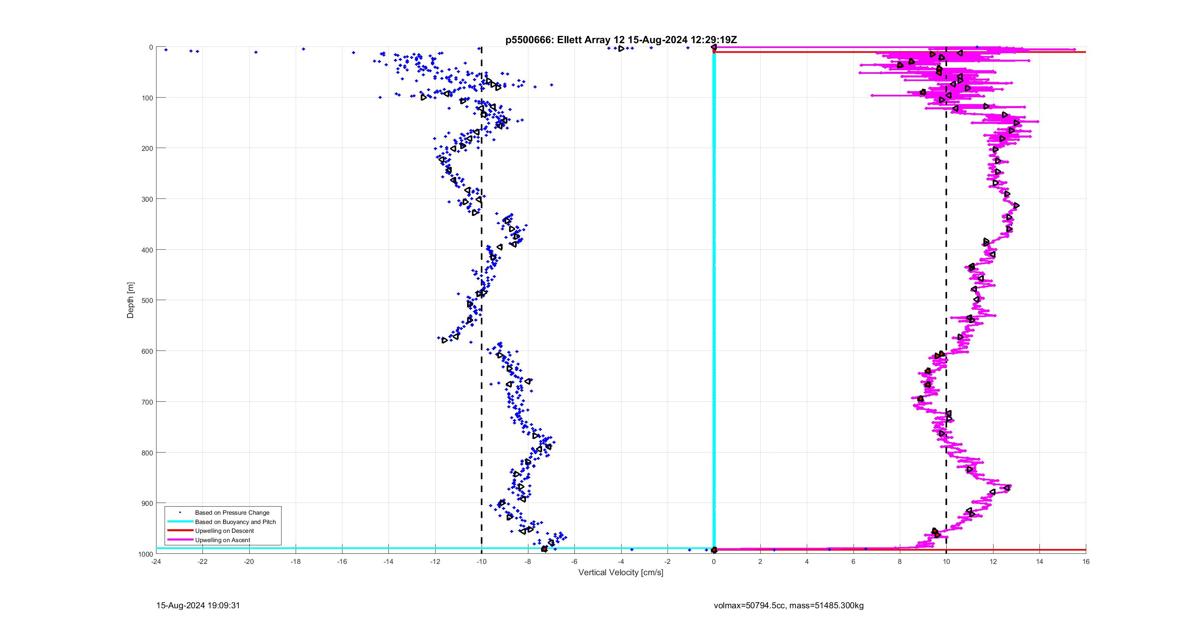The width and height of the screenshot is (1200, 622).
Task: Click the x-axis tick label '-16'
Action: pyautogui.click(x=342, y=561)
